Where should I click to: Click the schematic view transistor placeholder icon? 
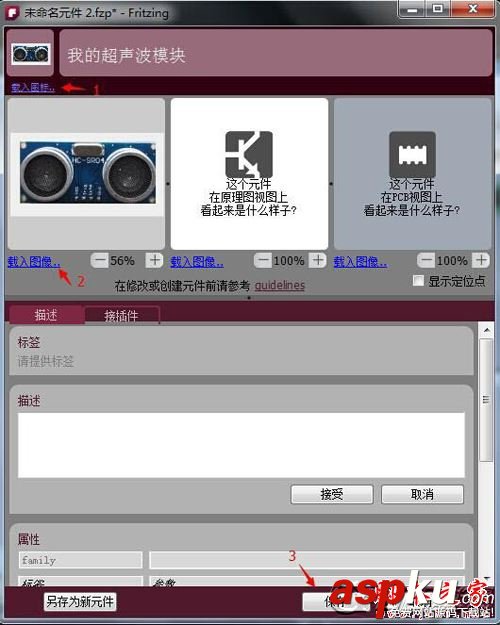(x=249, y=154)
